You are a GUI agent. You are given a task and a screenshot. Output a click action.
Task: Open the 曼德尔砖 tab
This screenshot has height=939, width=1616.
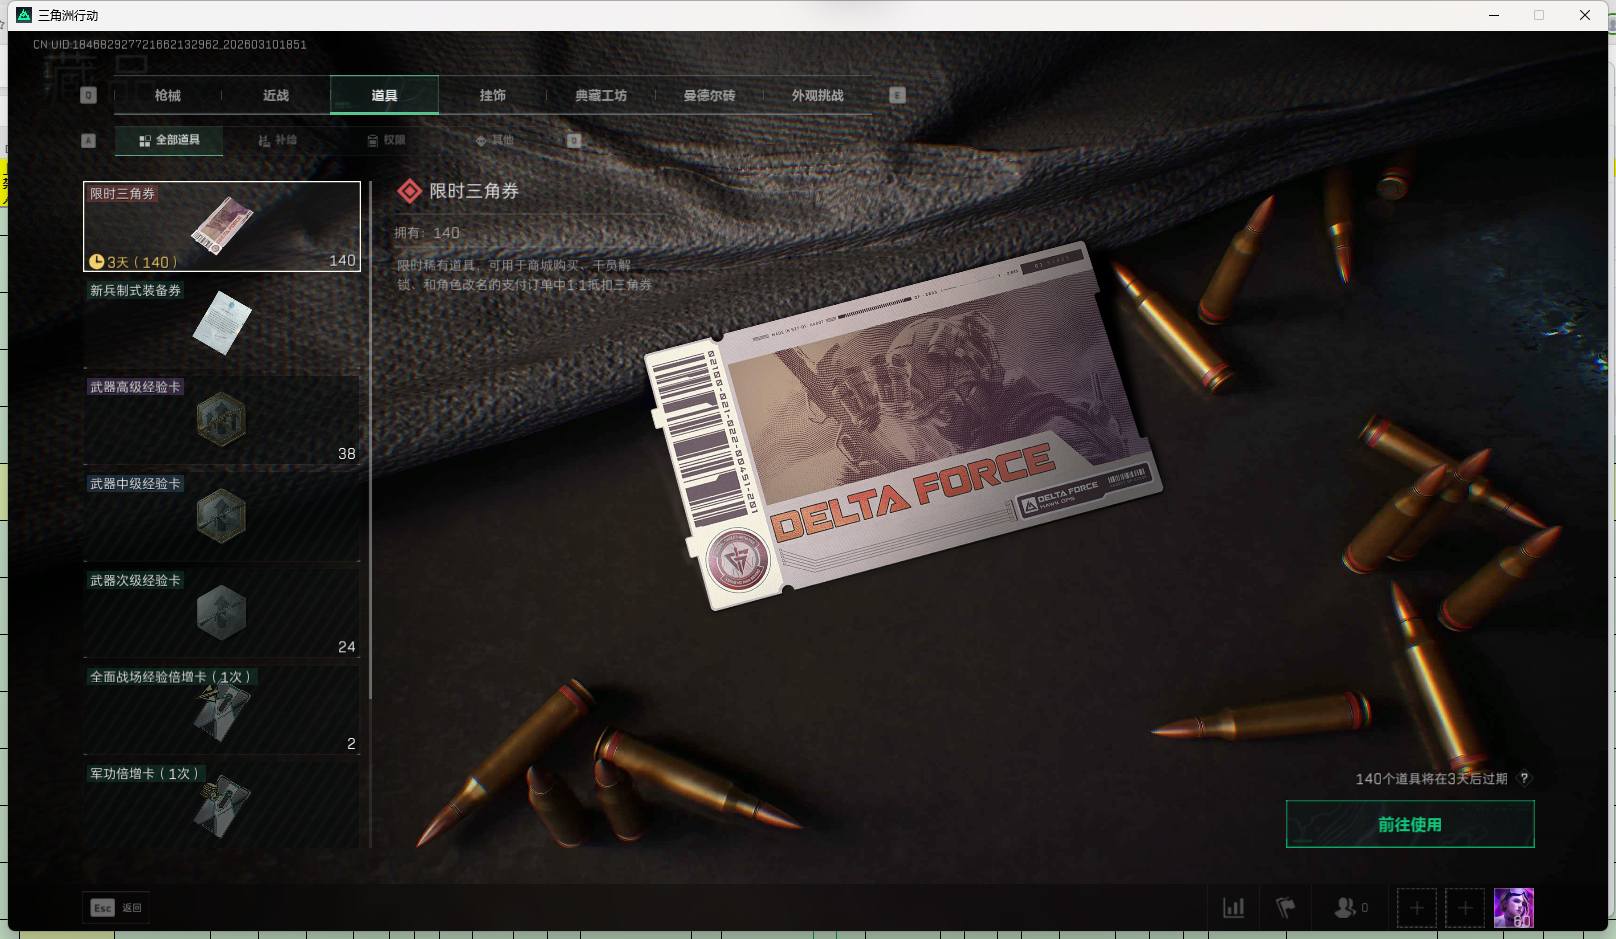709,95
